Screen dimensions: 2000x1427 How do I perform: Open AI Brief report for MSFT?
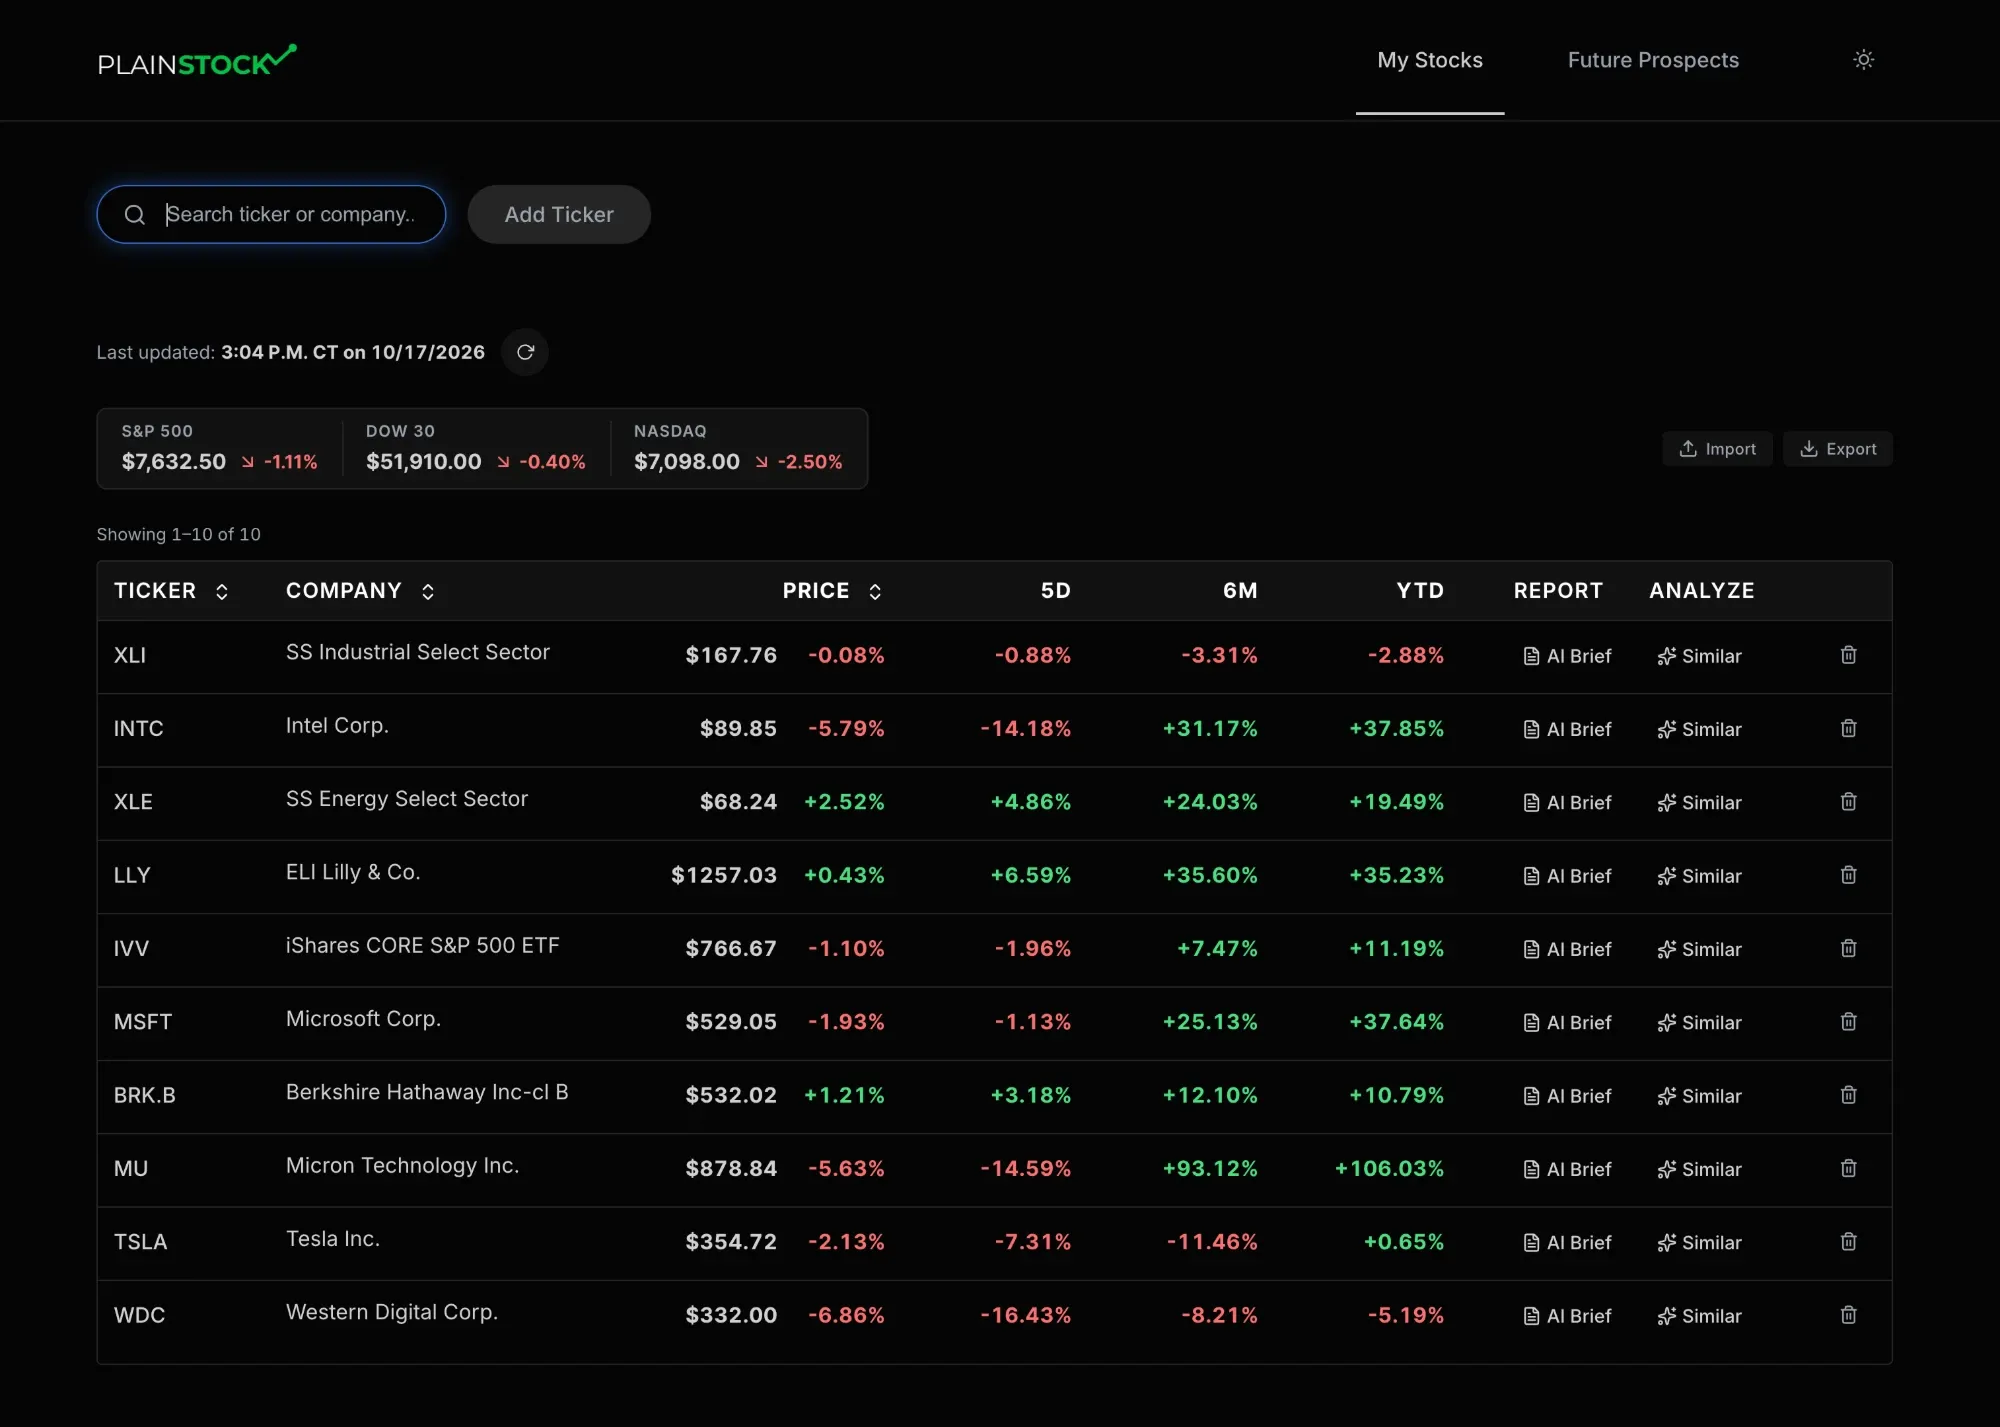(x=1567, y=1022)
